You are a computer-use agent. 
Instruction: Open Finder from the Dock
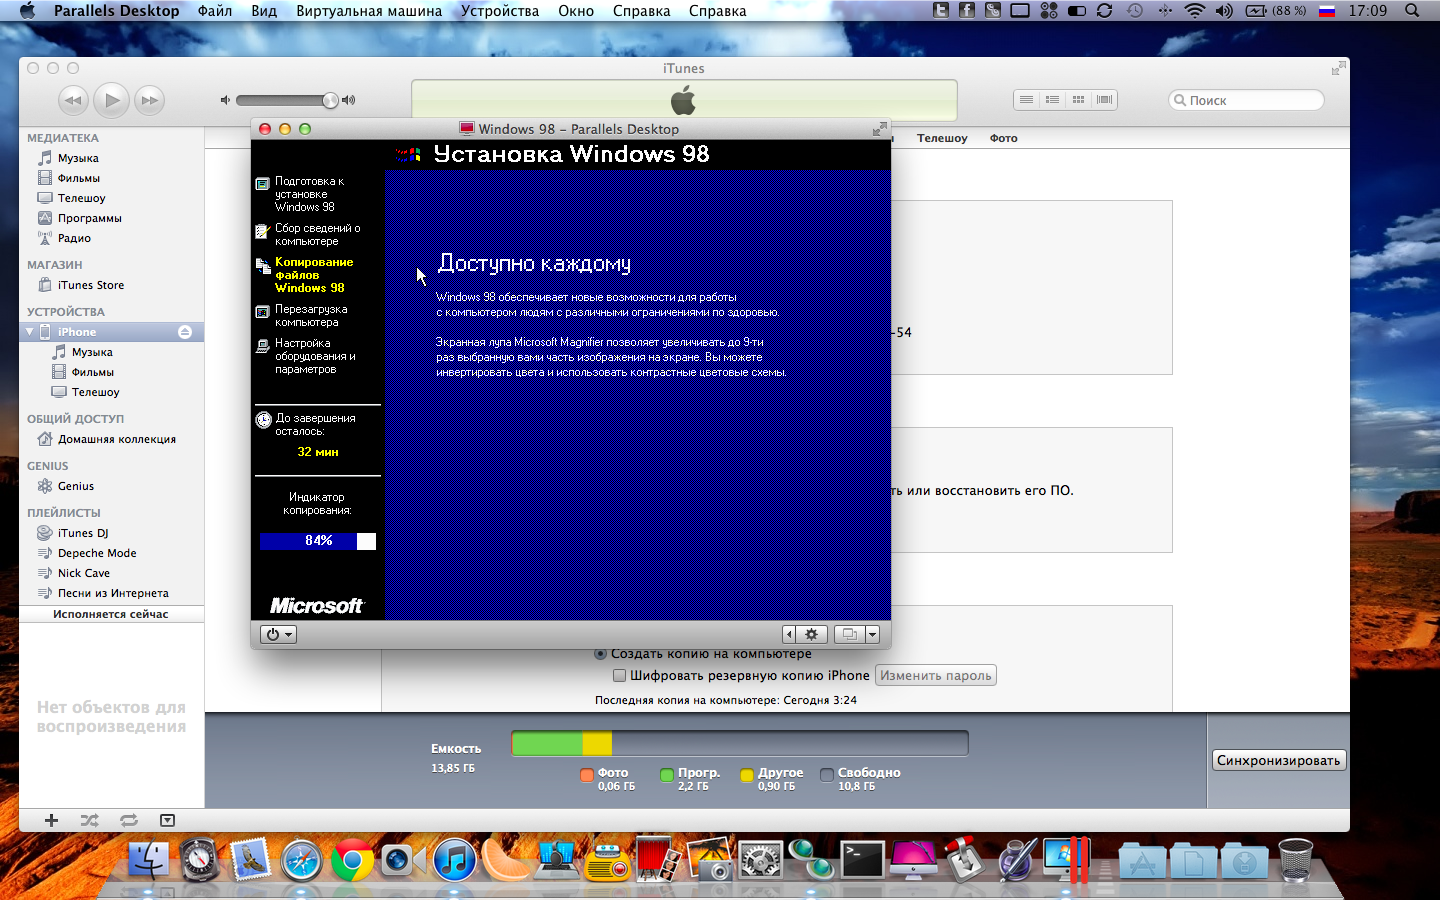click(149, 859)
